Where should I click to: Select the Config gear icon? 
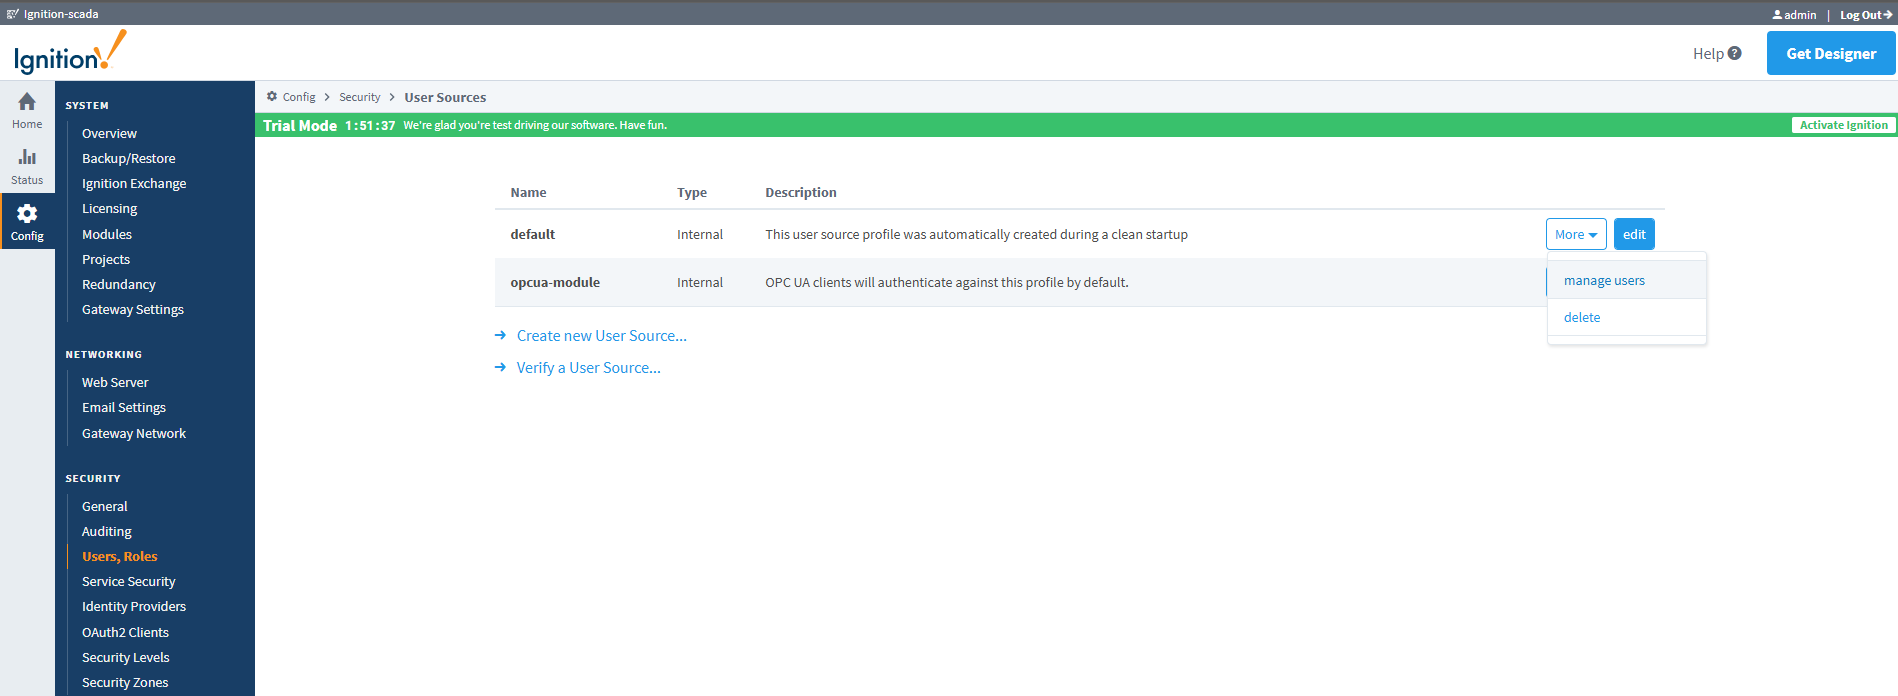point(27,213)
